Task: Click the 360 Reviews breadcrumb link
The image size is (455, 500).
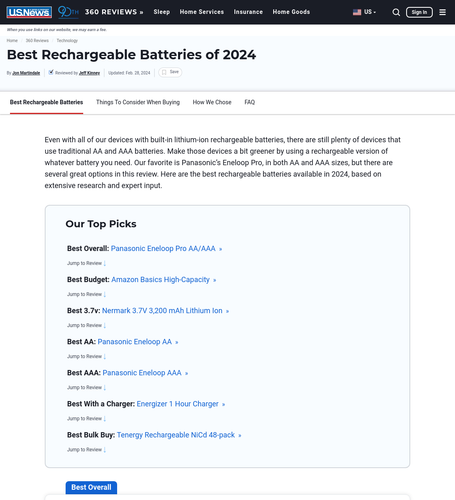Action: pyautogui.click(x=37, y=41)
